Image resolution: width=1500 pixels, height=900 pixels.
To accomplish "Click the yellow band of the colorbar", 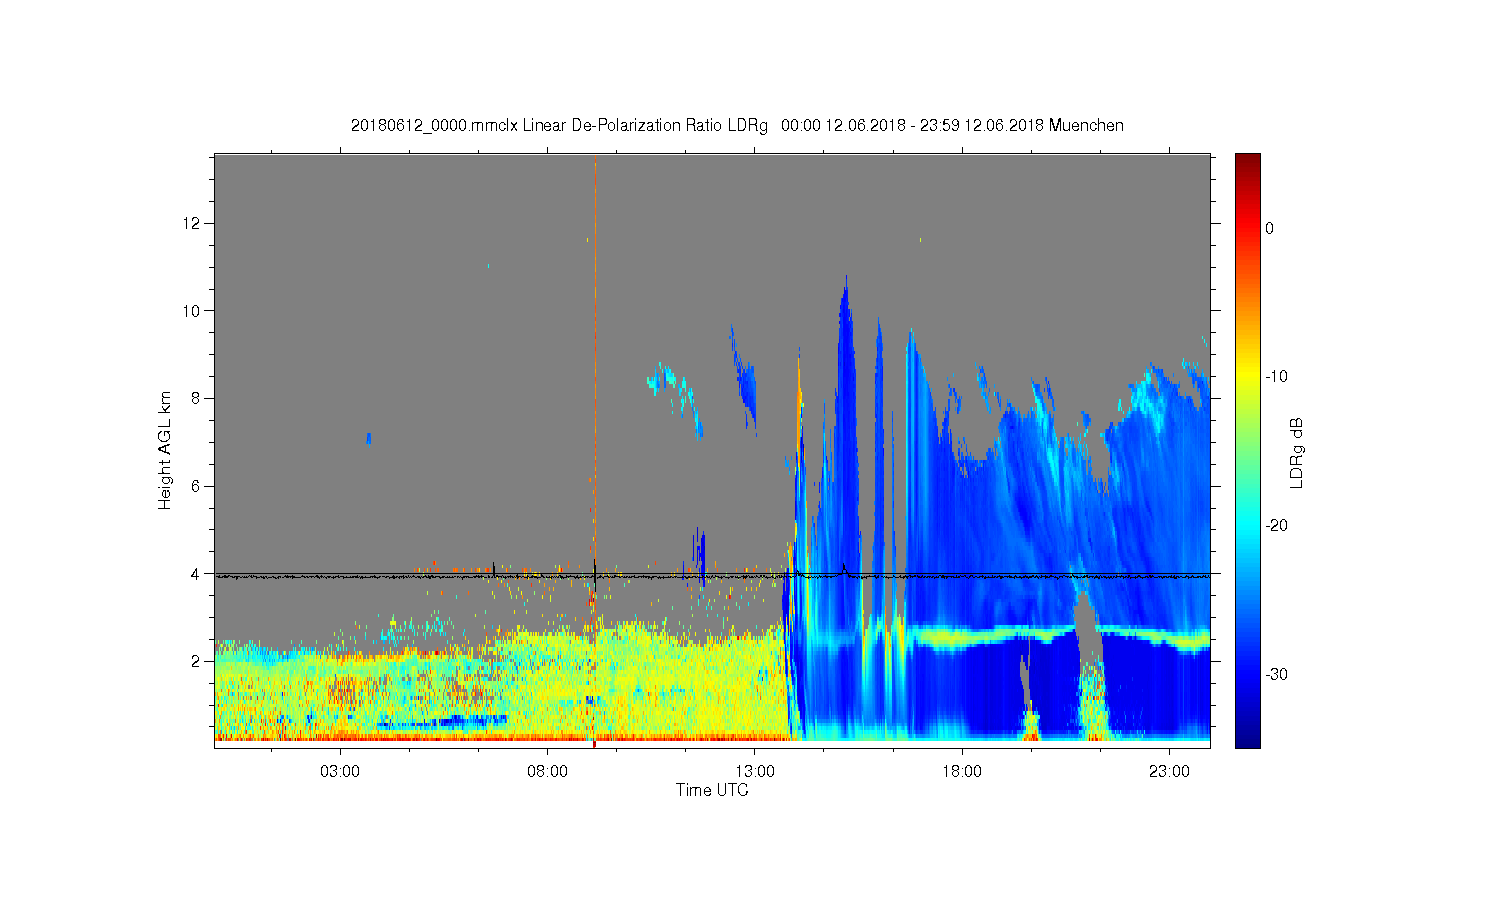I will coord(1247,377).
